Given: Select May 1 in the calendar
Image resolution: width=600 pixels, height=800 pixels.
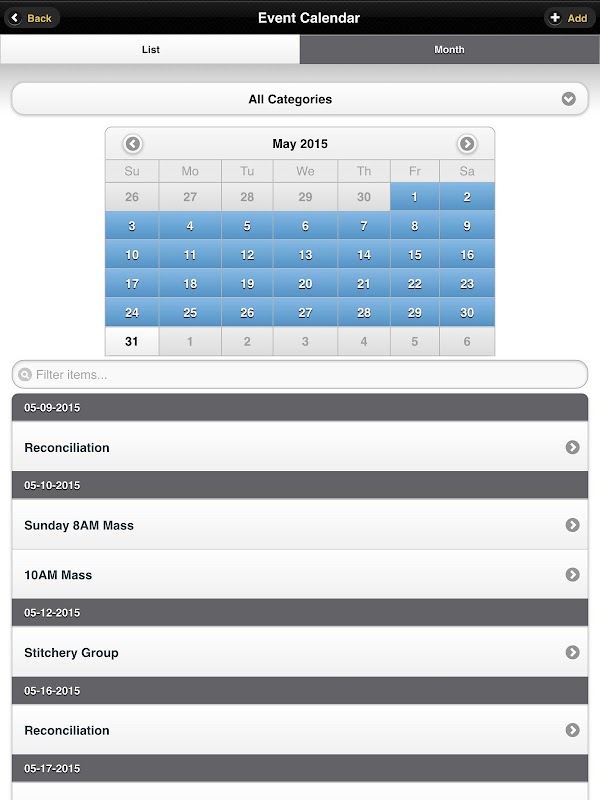Looking at the screenshot, I should [415, 197].
